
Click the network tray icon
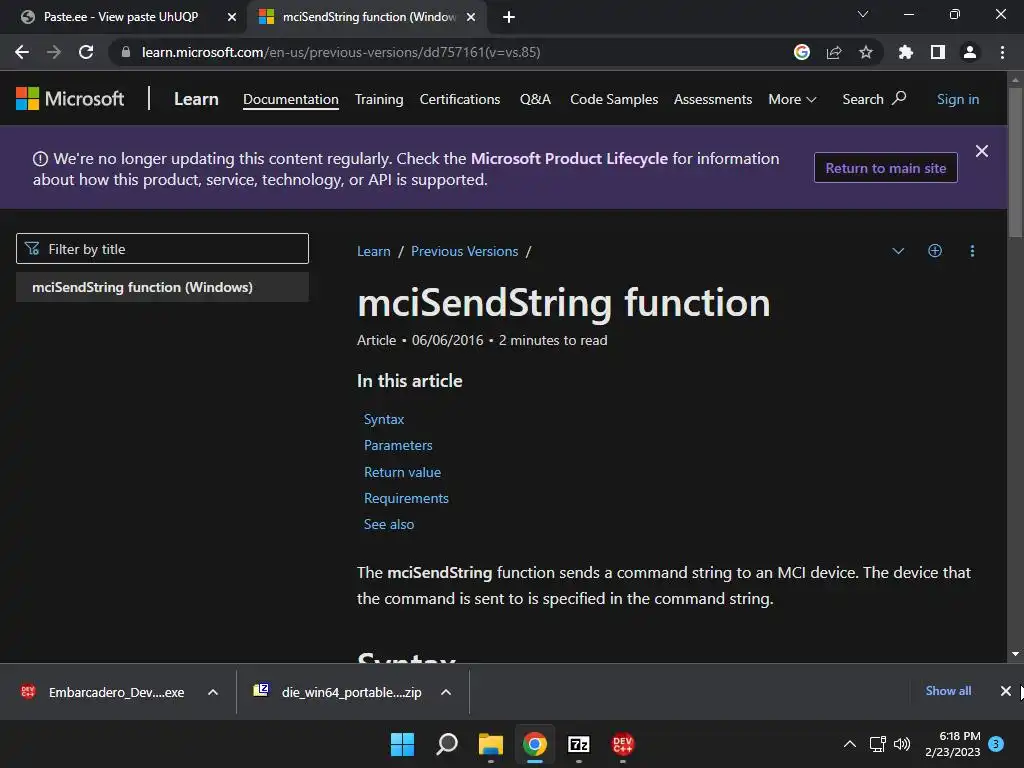tap(878, 744)
